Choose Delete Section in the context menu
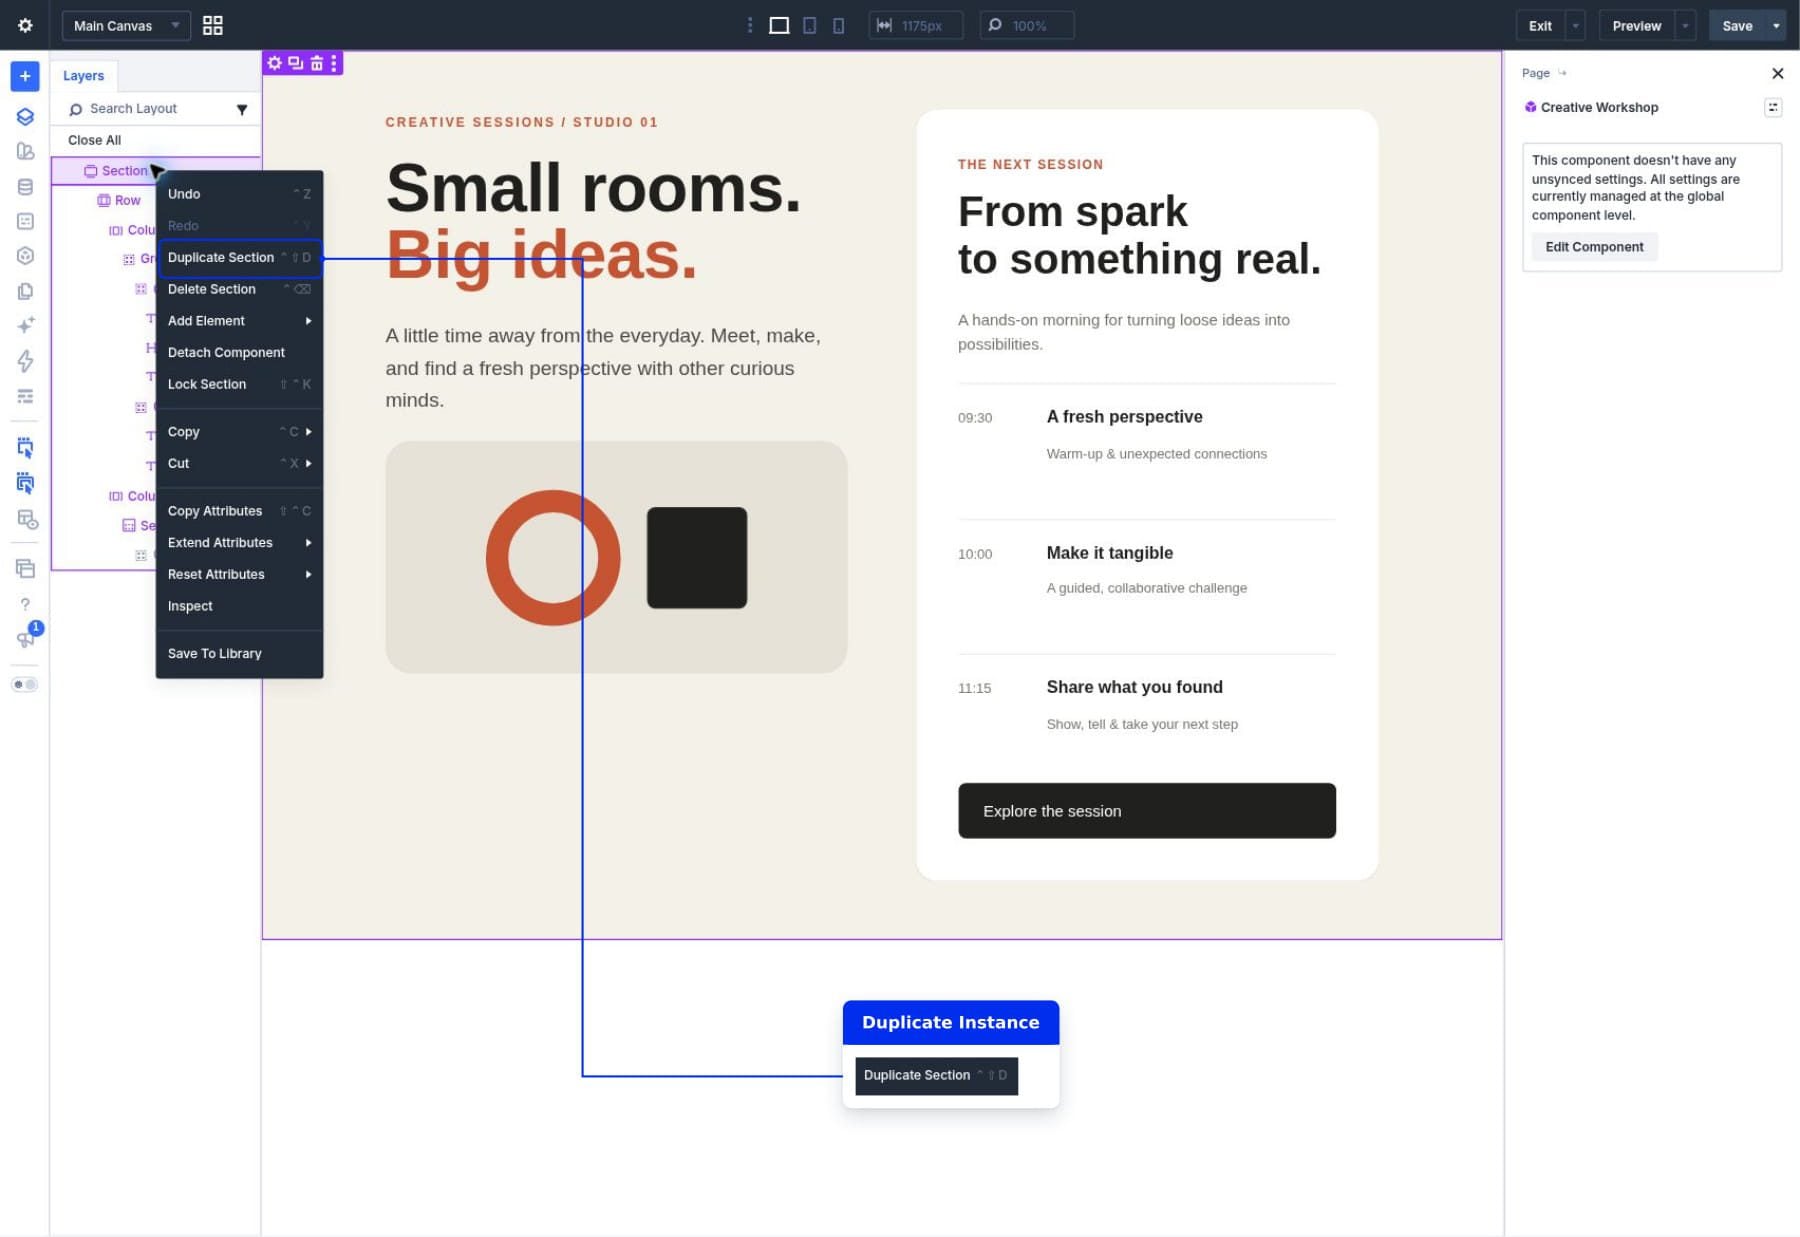 [x=239, y=289]
